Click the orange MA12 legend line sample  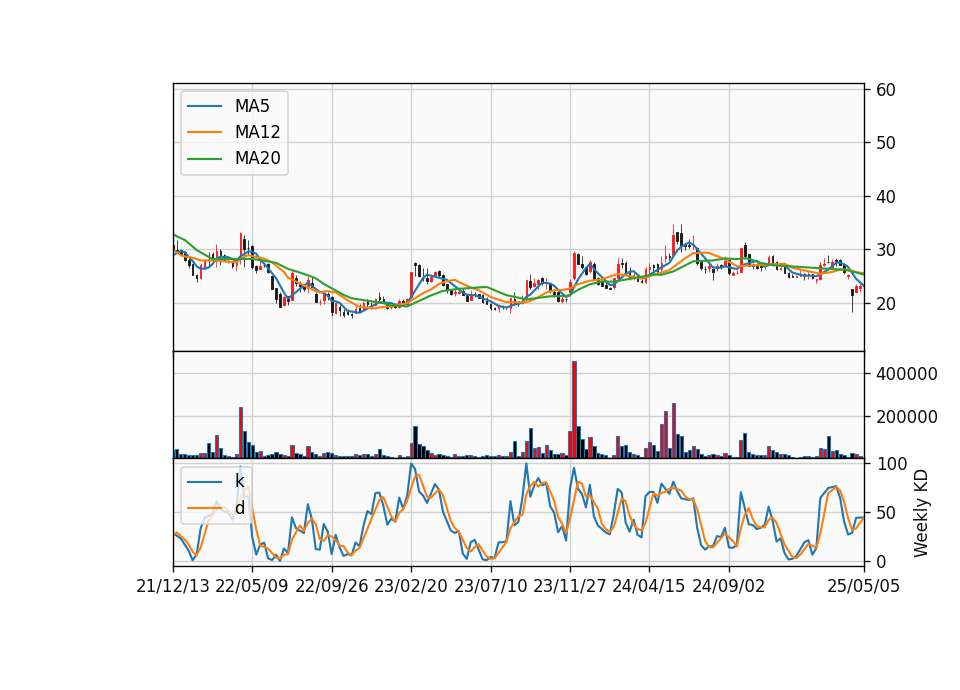click(x=204, y=132)
